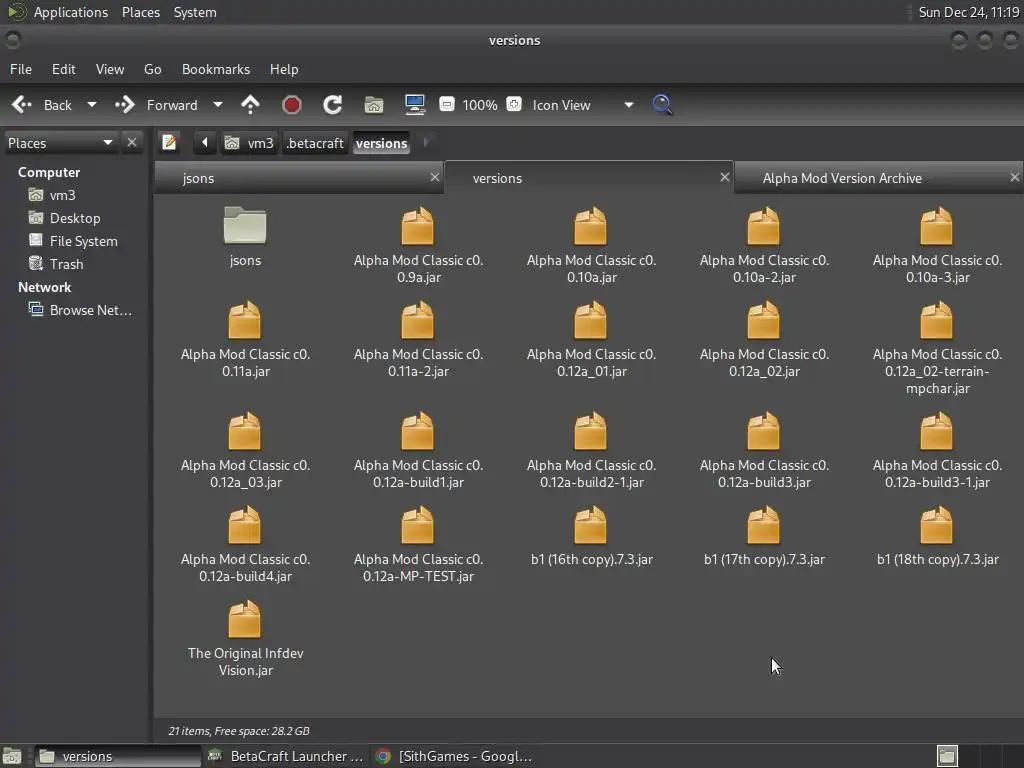Image resolution: width=1024 pixels, height=768 pixels.
Task: Open the Forward history dropdown arrow
Action: 218,104
